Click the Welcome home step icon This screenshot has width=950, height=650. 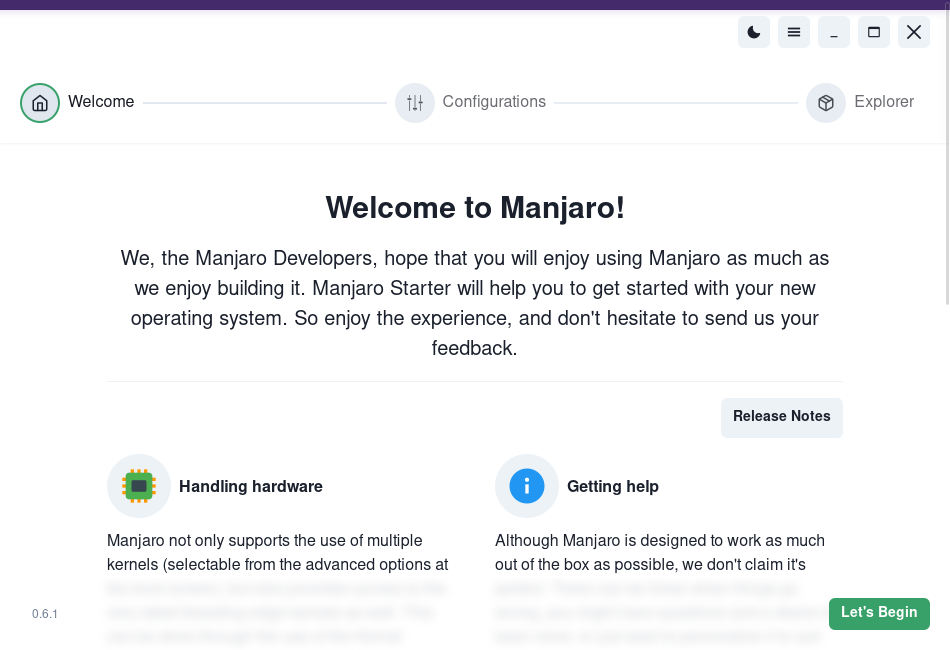[x=40, y=103]
